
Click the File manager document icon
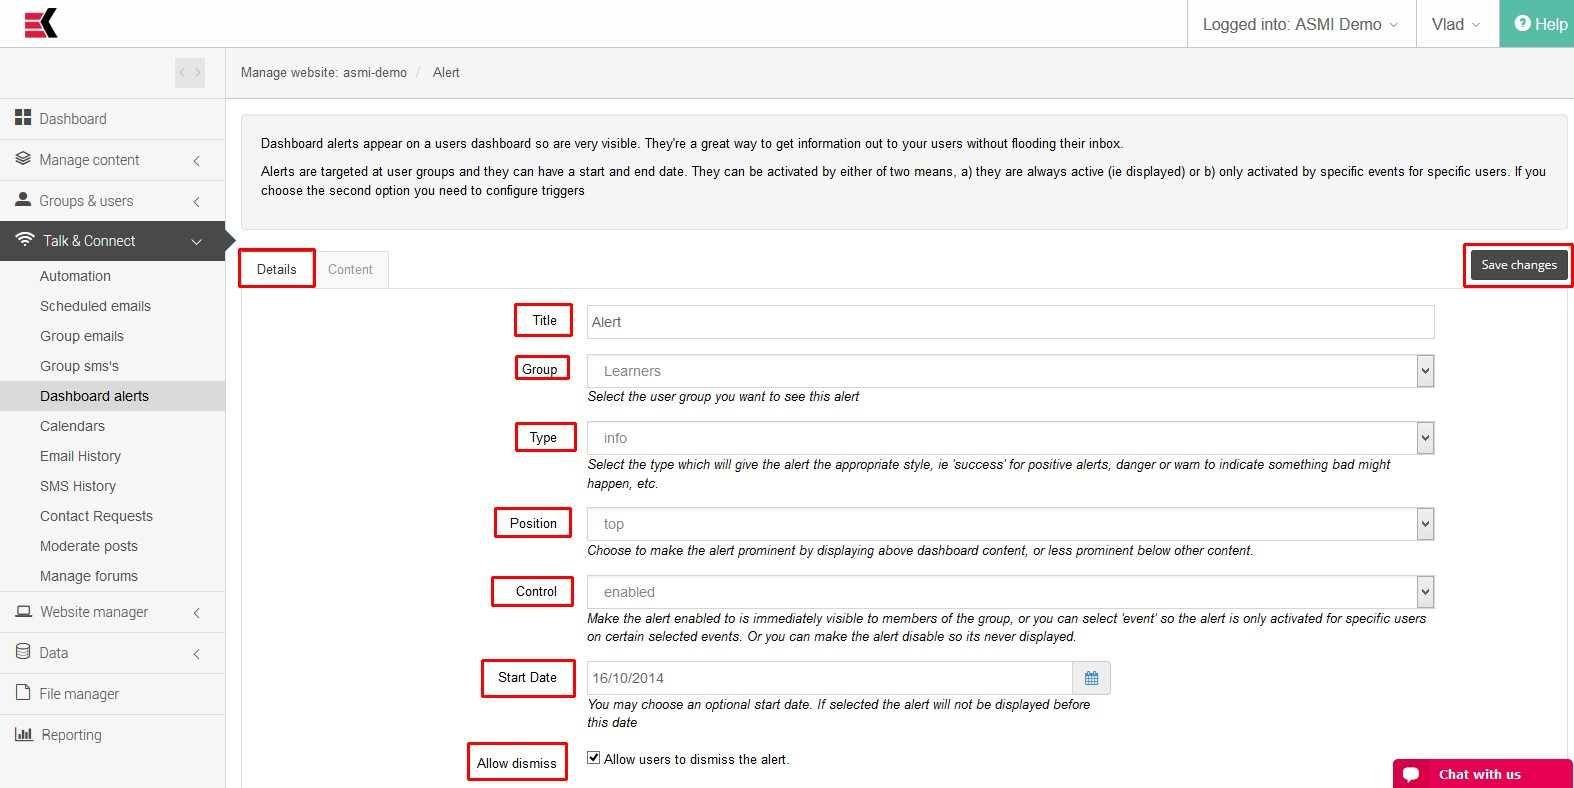(23, 693)
